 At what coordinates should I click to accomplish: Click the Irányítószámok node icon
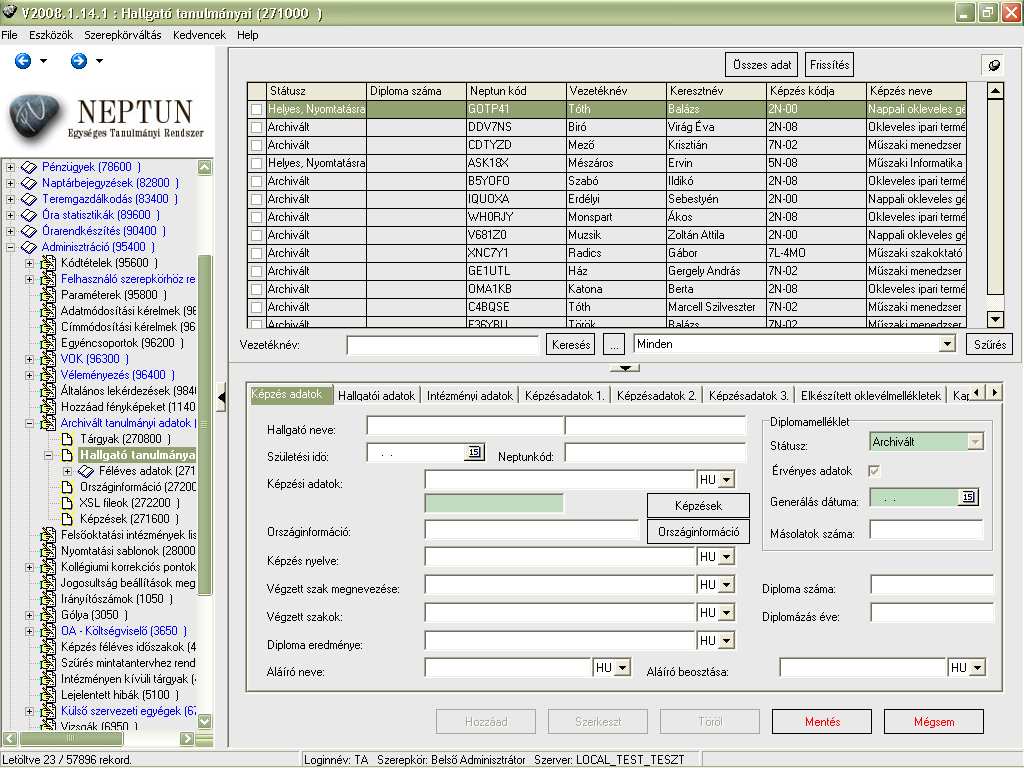pos(48,599)
